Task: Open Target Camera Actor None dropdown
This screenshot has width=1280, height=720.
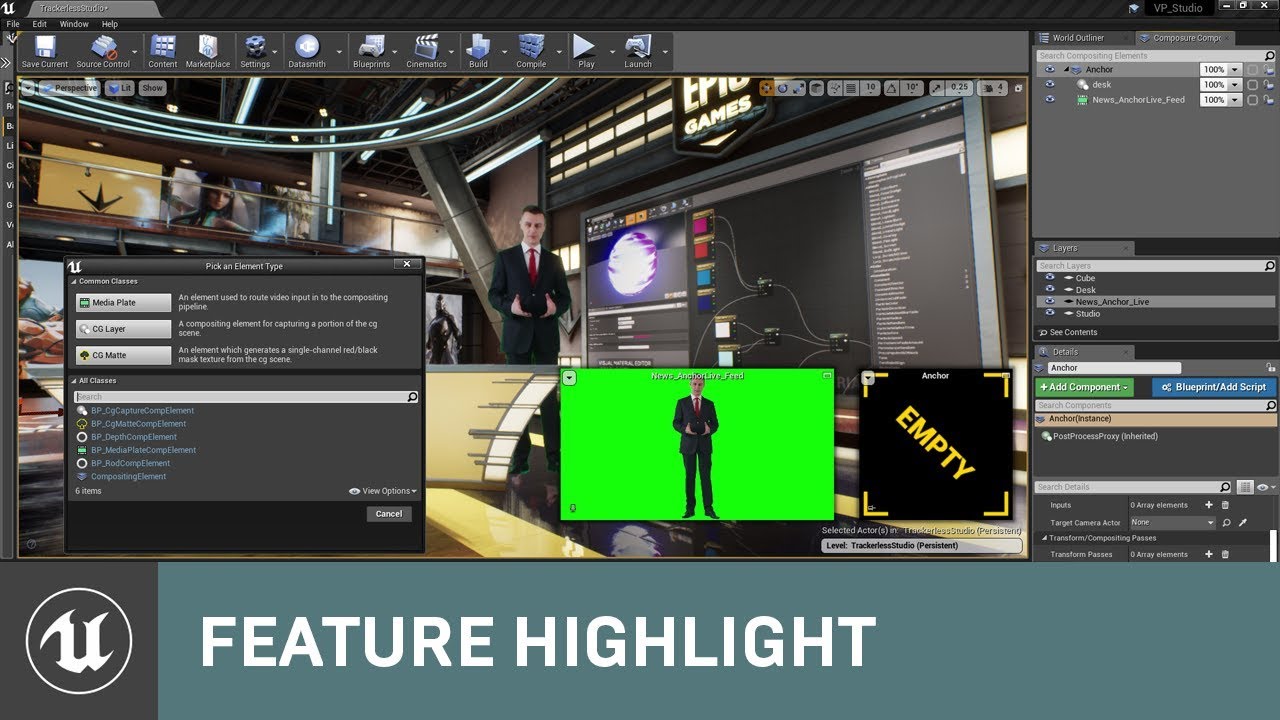Action: click(1172, 522)
